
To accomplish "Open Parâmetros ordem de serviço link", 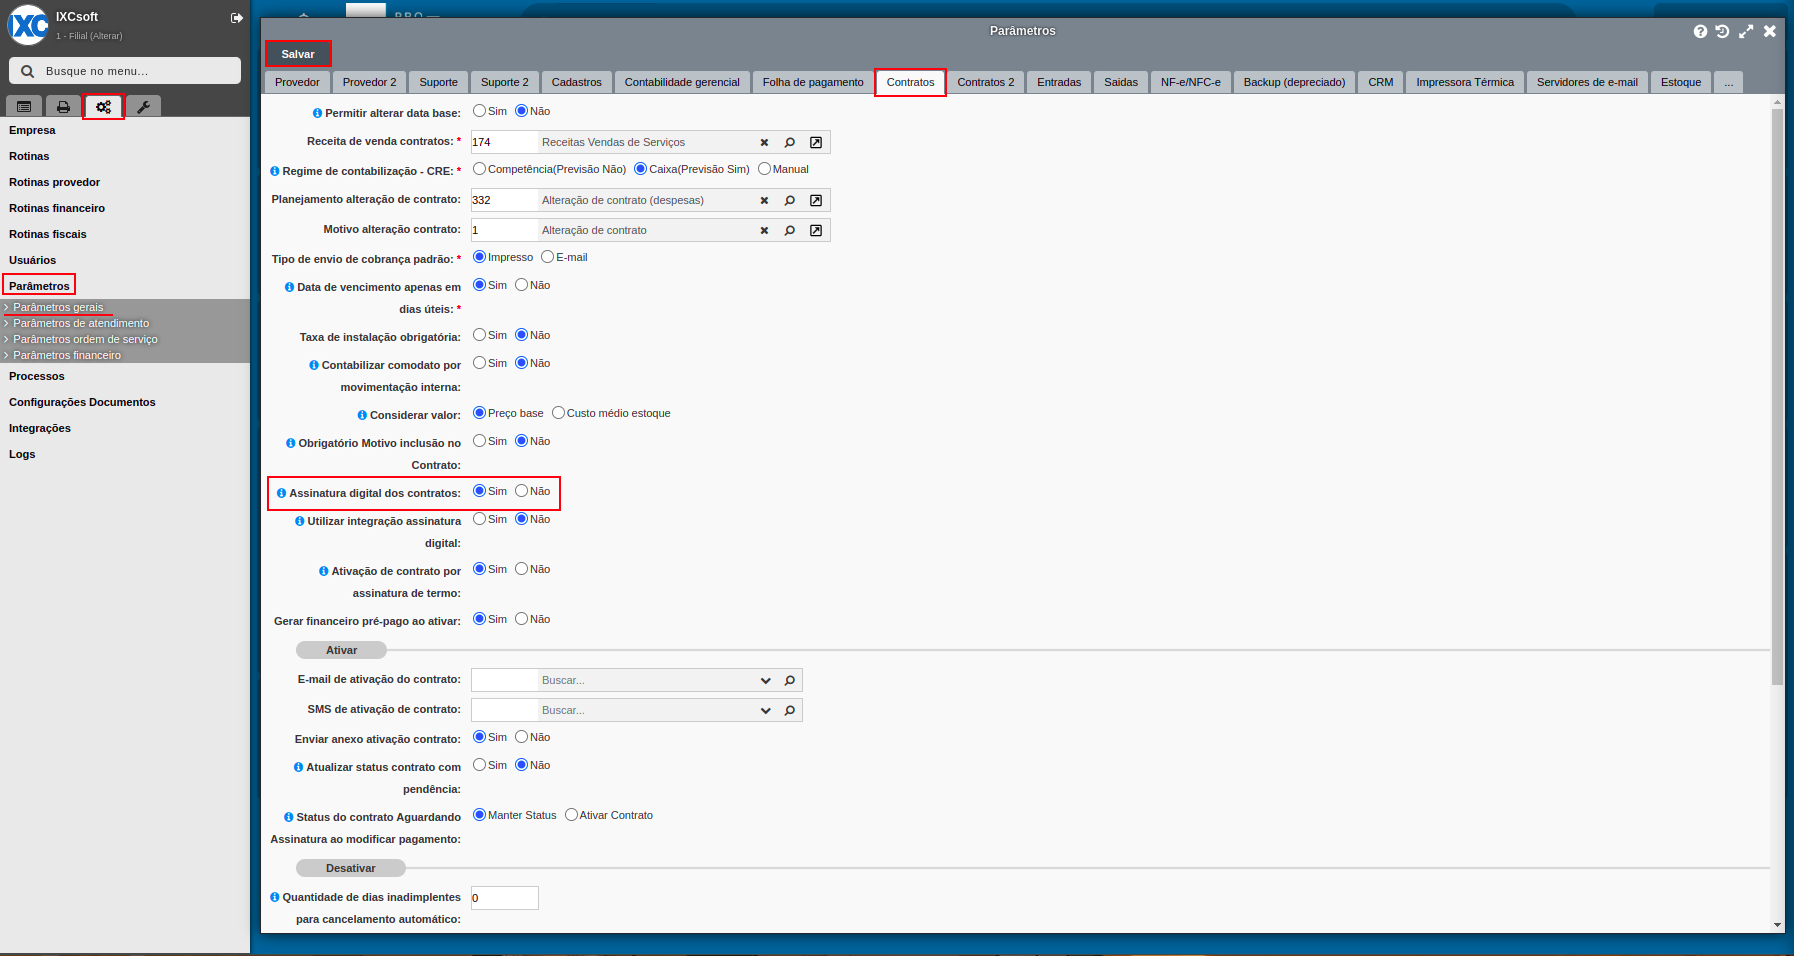I will [85, 339].
